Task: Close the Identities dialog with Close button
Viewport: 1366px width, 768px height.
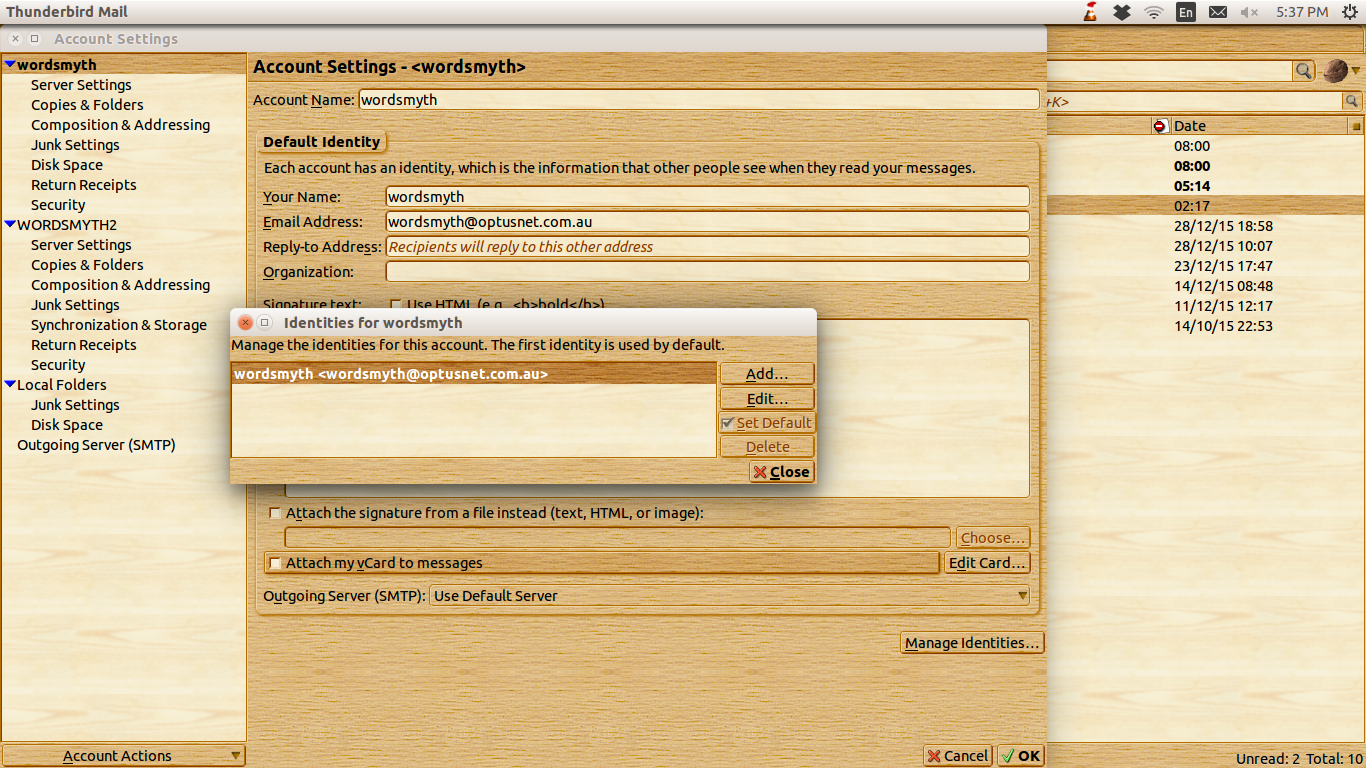Action: click(x=782, y=472)
